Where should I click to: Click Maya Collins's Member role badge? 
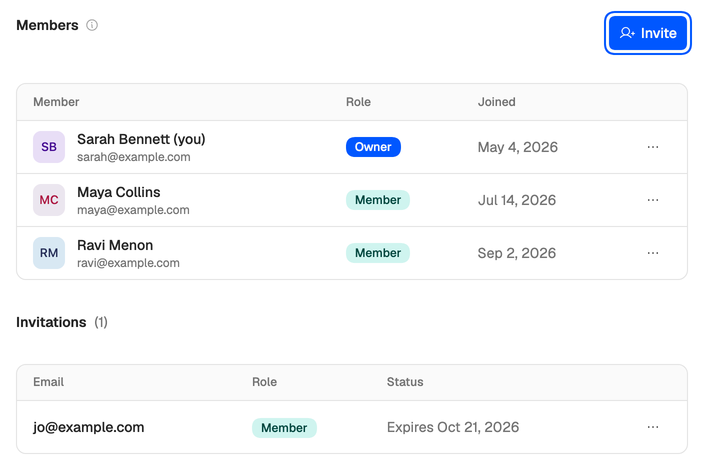click(378, 200)
